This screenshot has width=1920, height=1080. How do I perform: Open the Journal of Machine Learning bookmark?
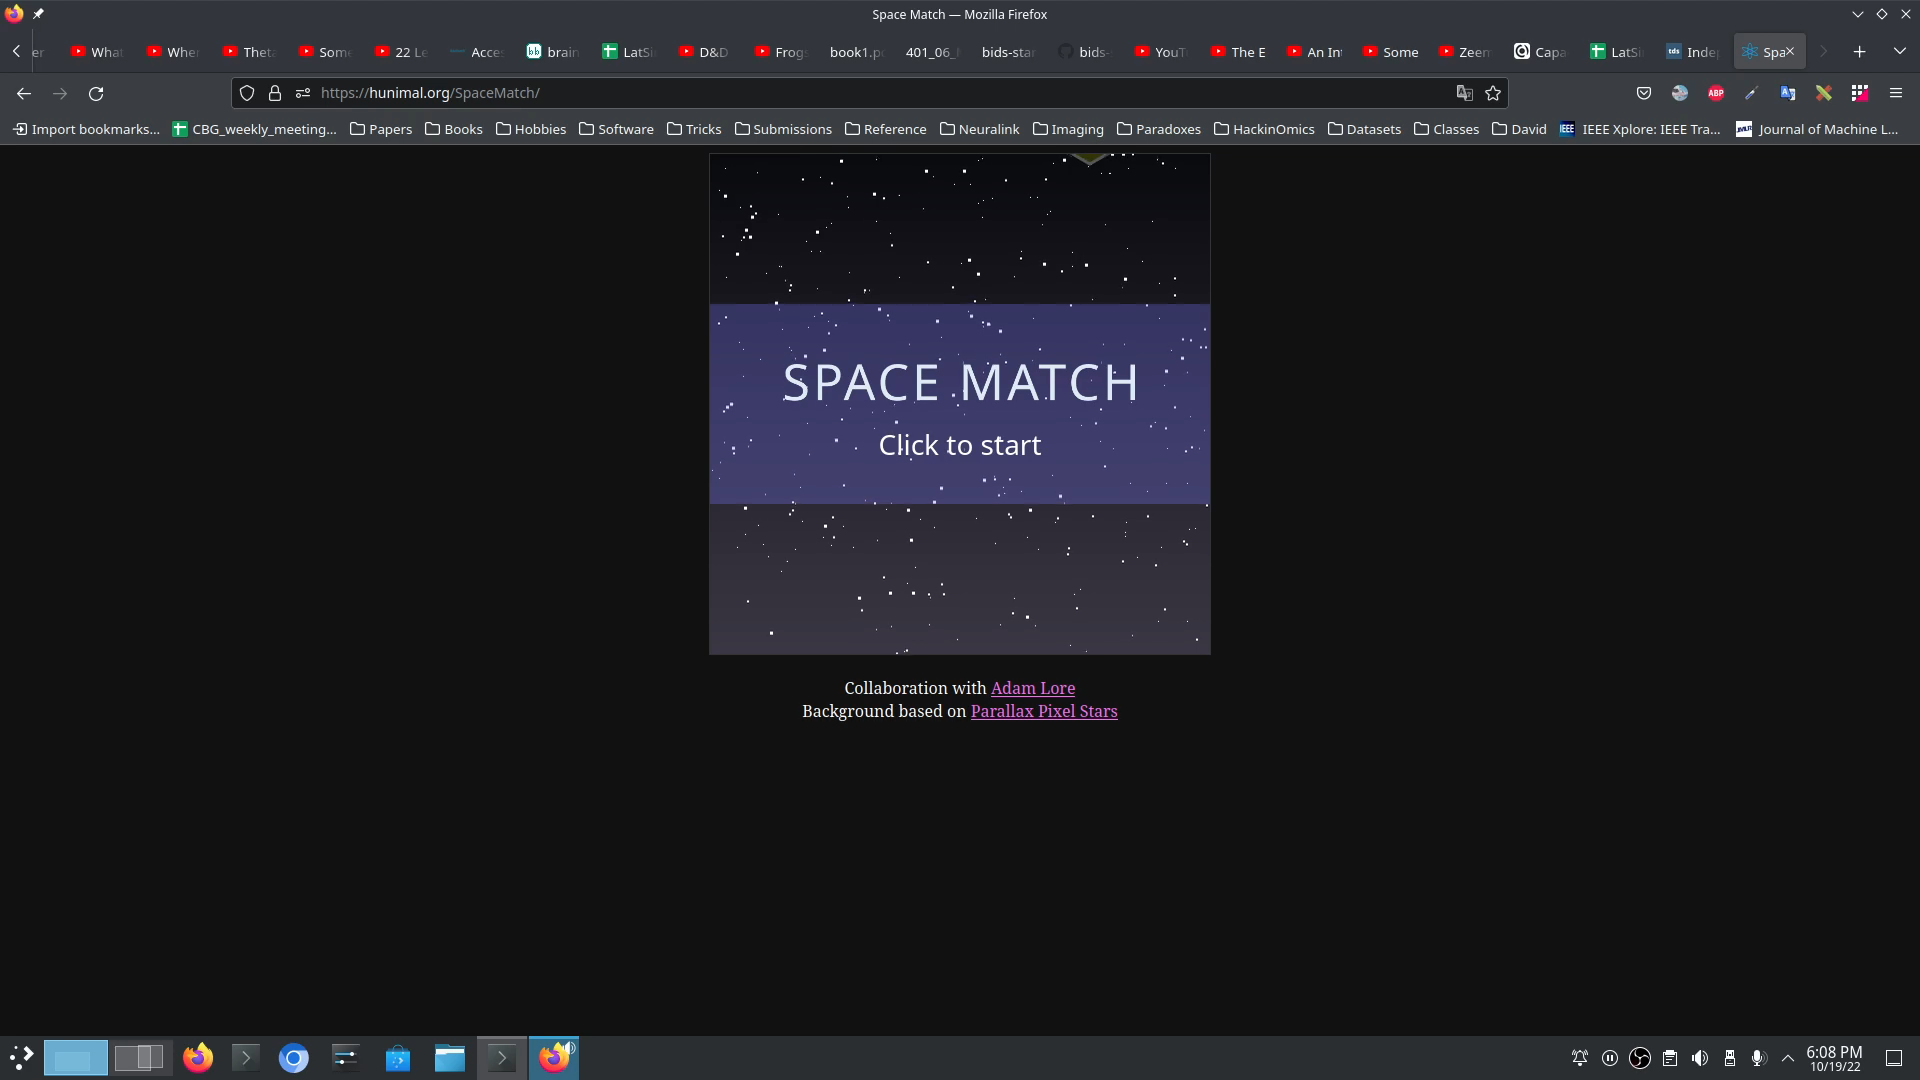coord(1817,129)
